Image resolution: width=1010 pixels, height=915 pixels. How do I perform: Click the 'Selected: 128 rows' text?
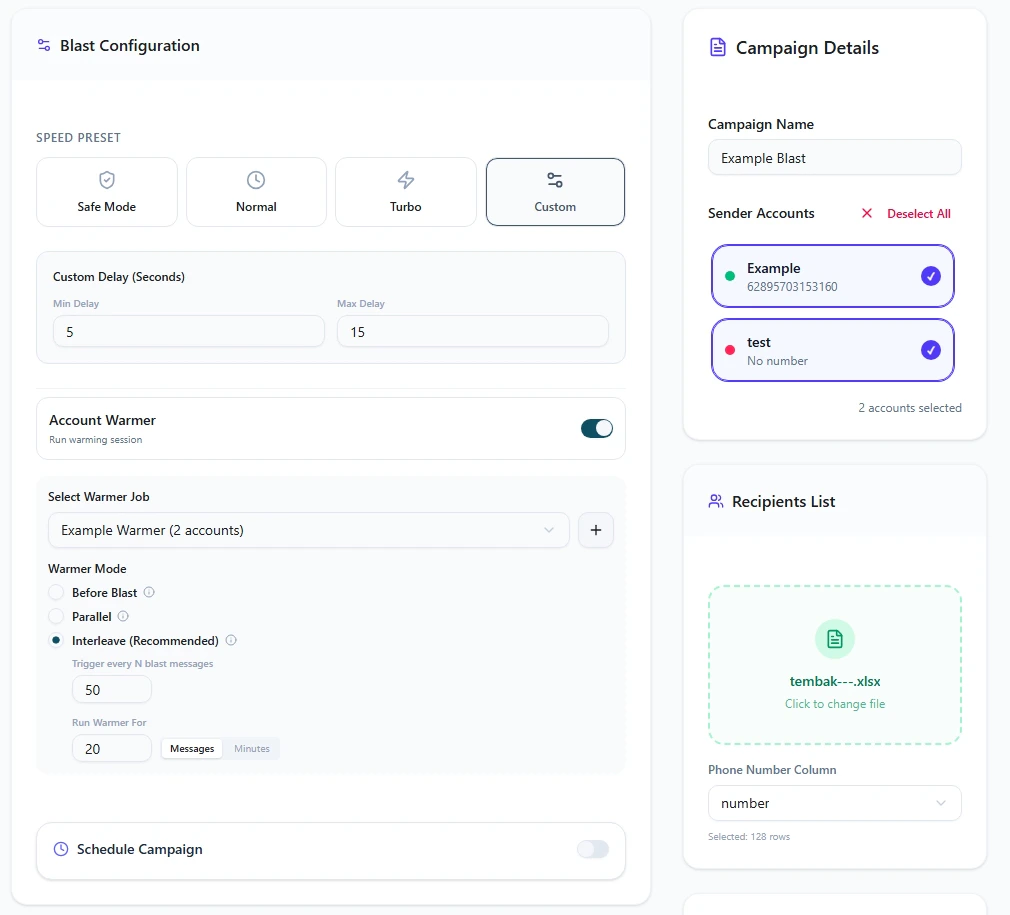(x=748, y=836)
